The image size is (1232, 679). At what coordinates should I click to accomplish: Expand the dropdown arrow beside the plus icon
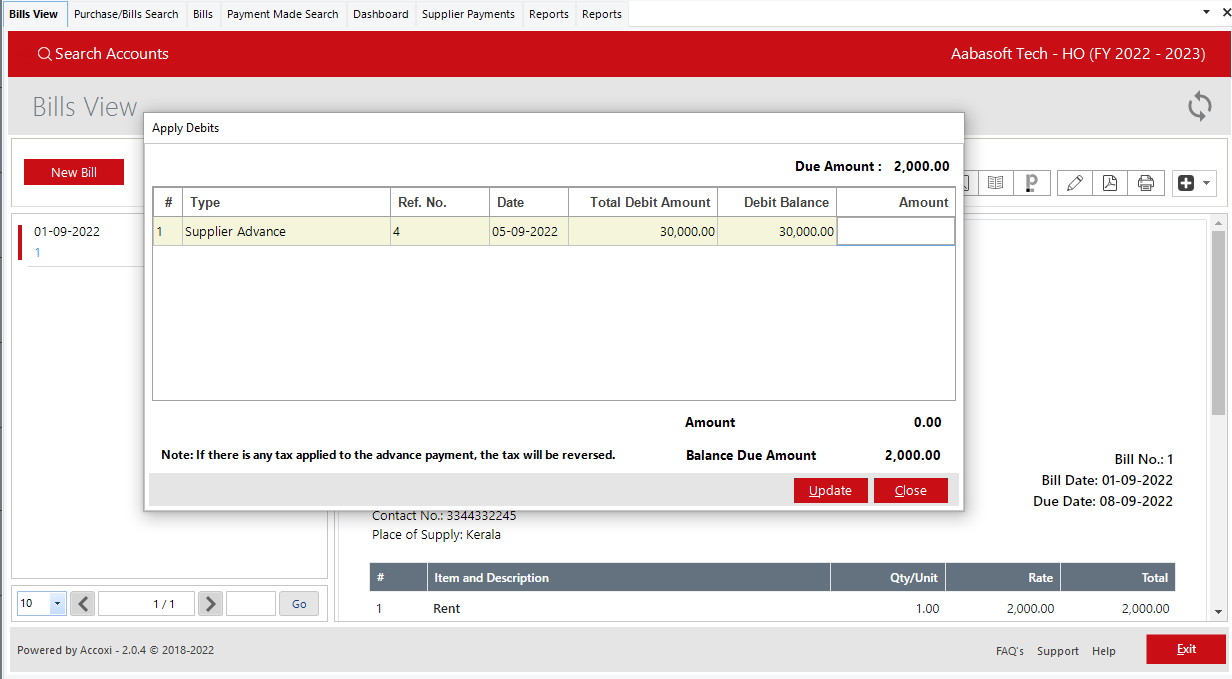(1207, 183)
